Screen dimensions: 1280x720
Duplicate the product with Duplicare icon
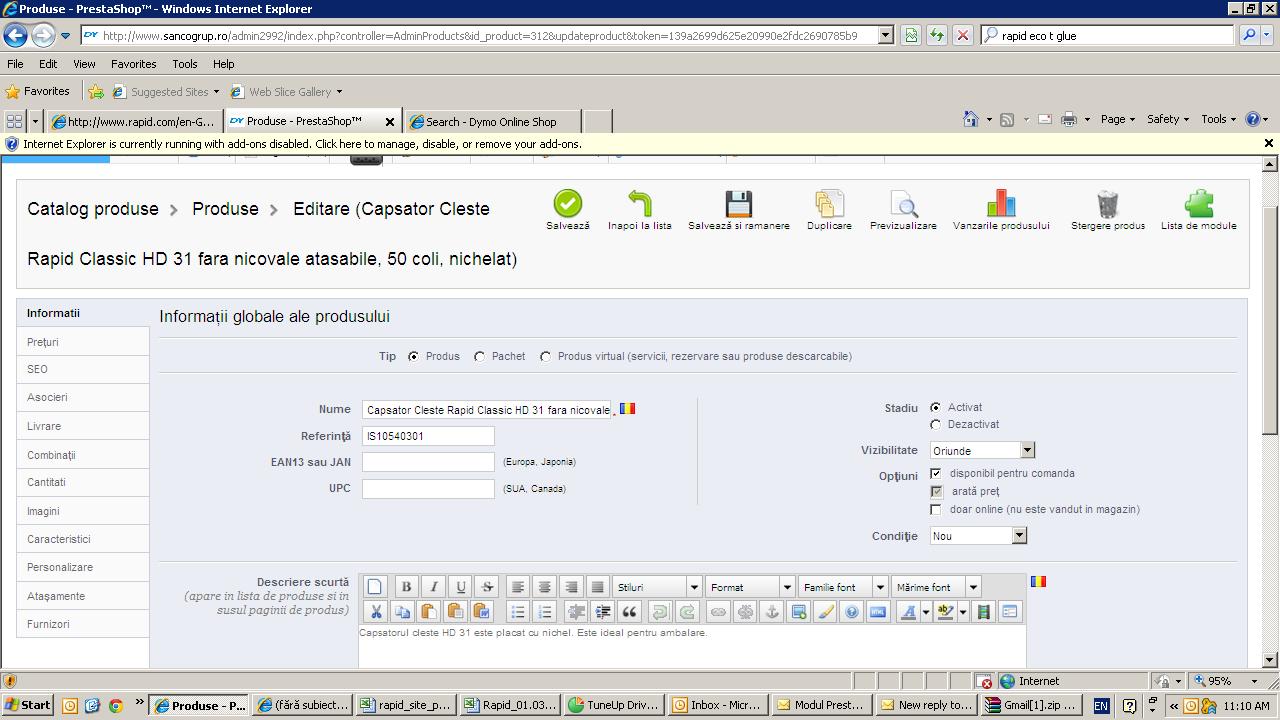829,203
